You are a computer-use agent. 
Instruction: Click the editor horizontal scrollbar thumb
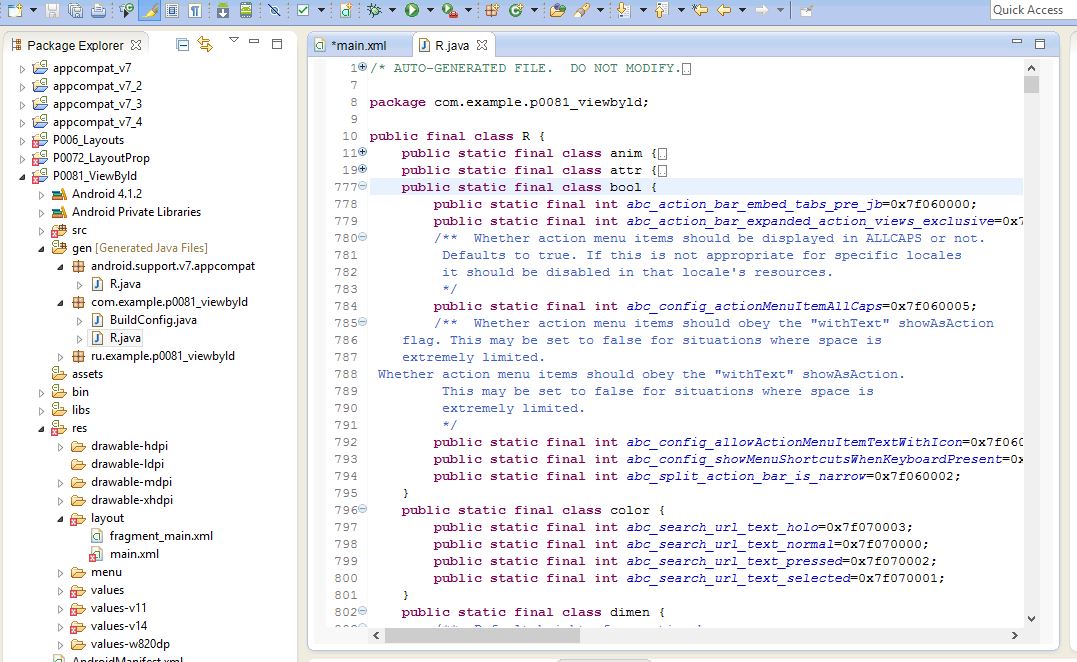[482, 636]
